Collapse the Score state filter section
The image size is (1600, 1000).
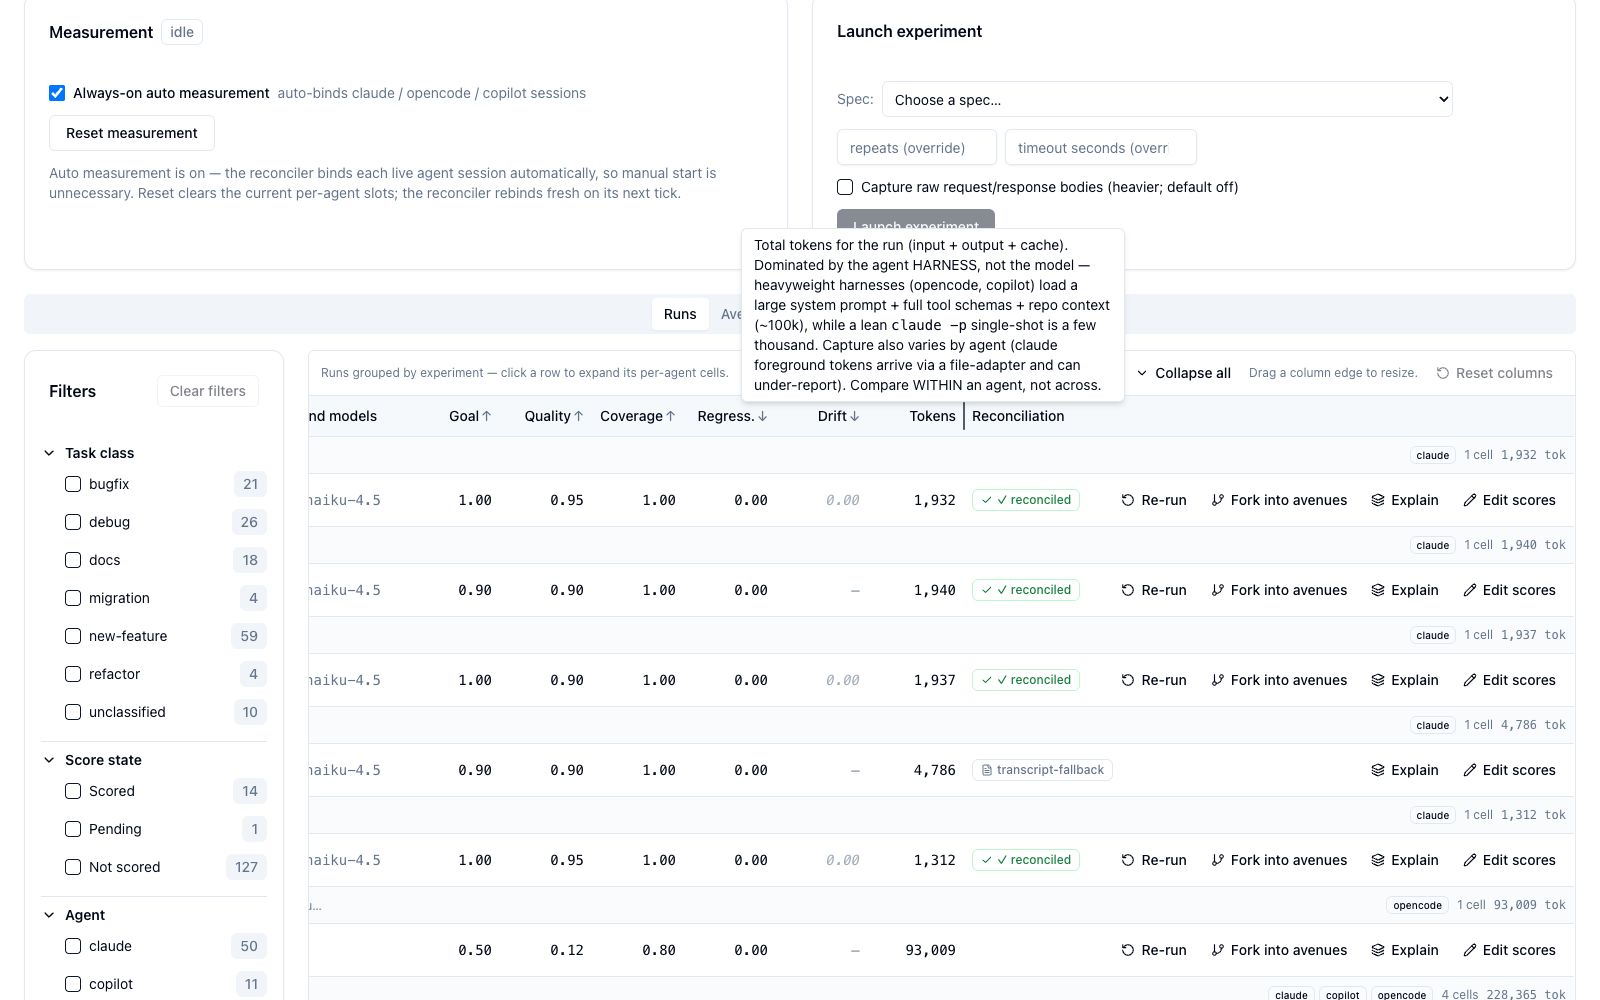point(49,760)
